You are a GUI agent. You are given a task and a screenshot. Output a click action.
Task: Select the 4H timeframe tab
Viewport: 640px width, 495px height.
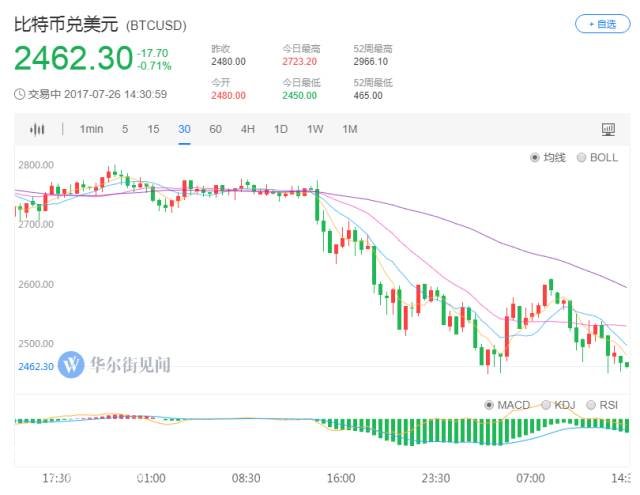(247, 129)
